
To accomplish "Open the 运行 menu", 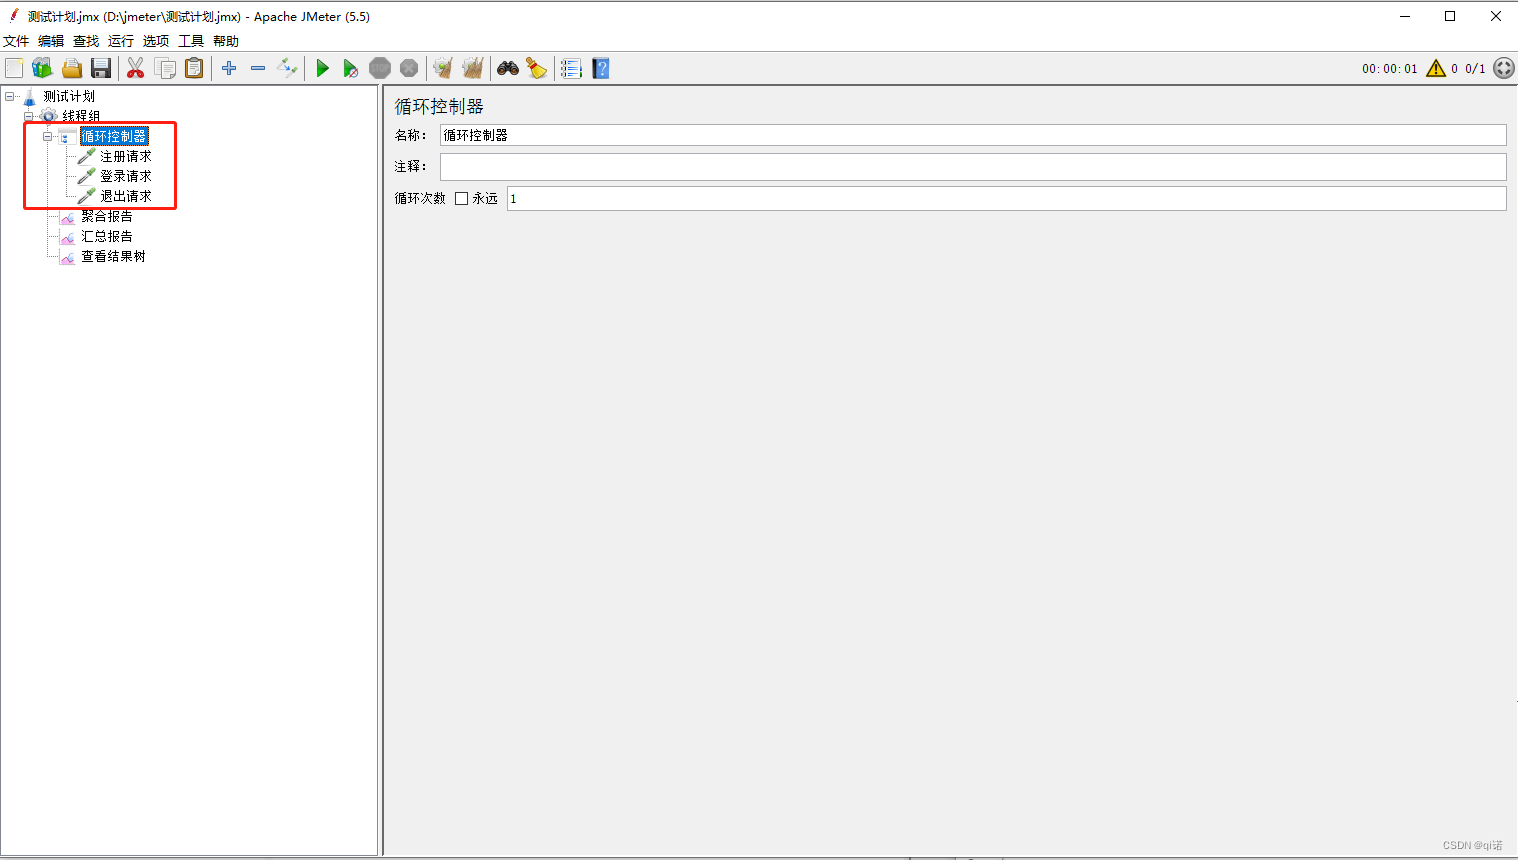I will (121, 41).
